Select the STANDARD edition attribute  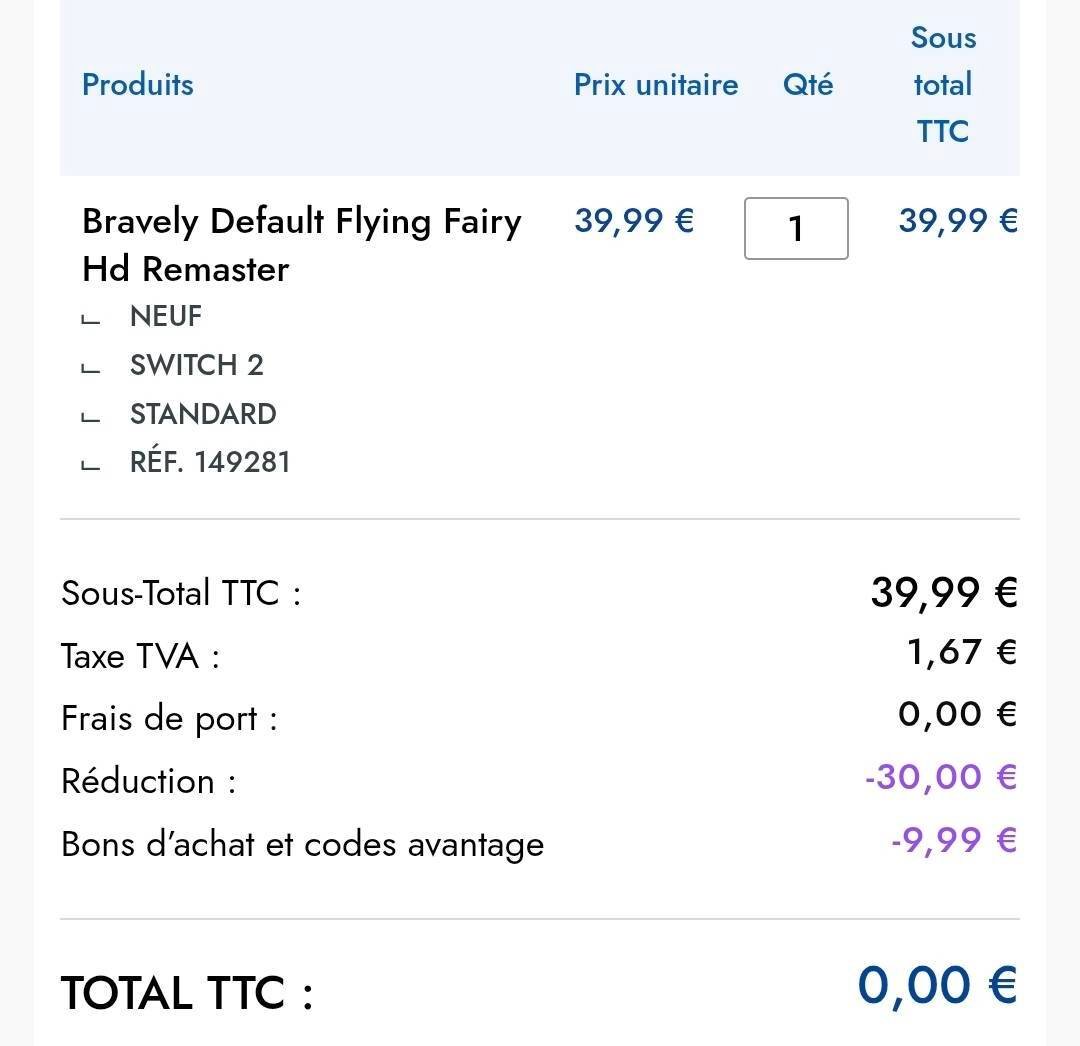click(x=203, y=414)
